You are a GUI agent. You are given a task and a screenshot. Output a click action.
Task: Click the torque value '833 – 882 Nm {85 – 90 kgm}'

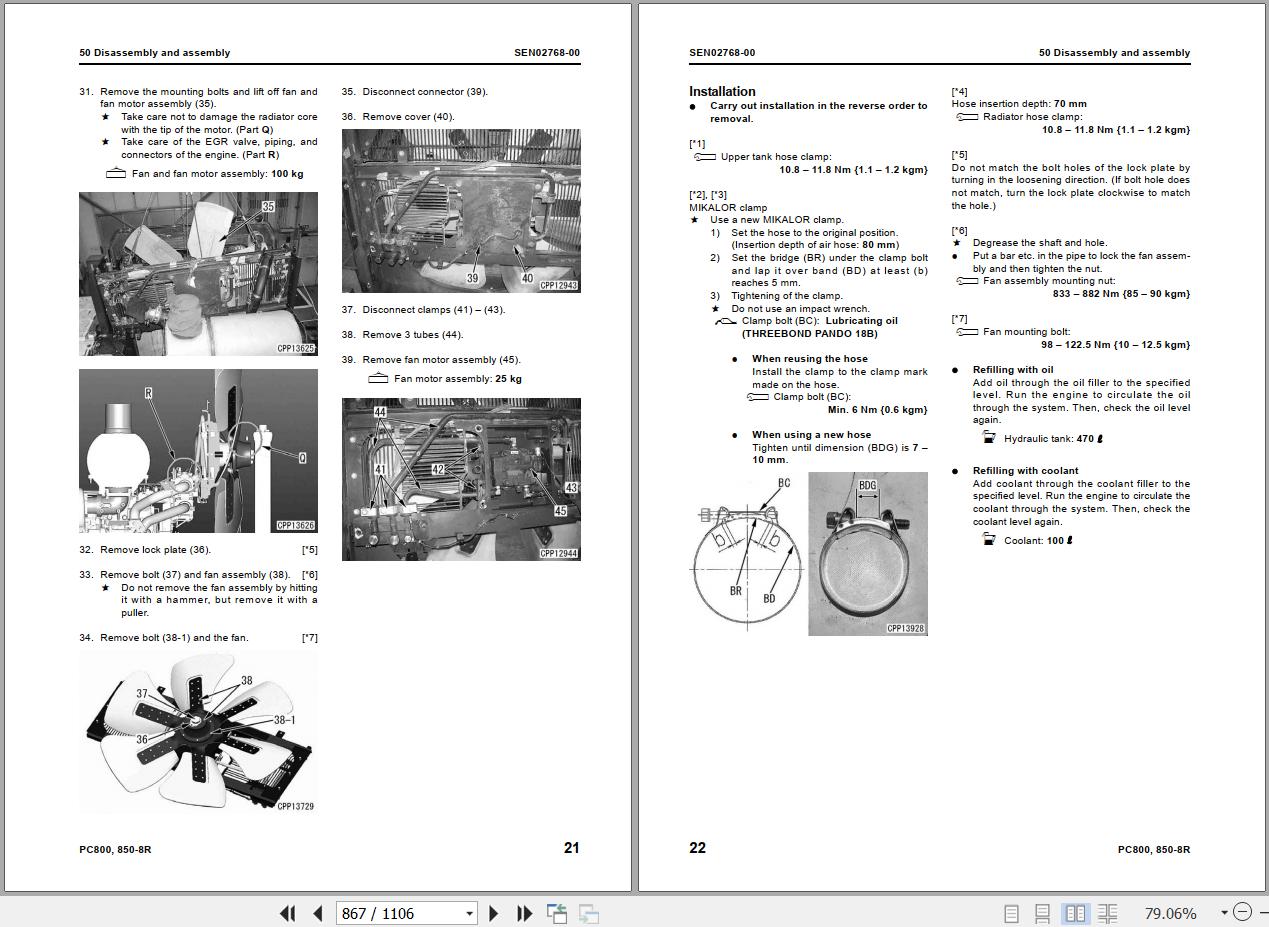(1122, 294)
